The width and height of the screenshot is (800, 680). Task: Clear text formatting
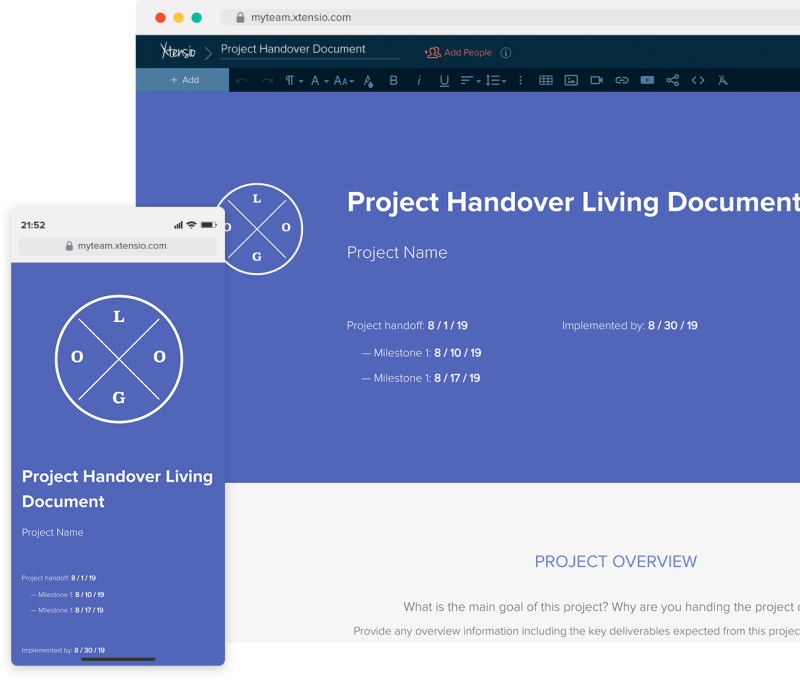click(x=723, y=80)
